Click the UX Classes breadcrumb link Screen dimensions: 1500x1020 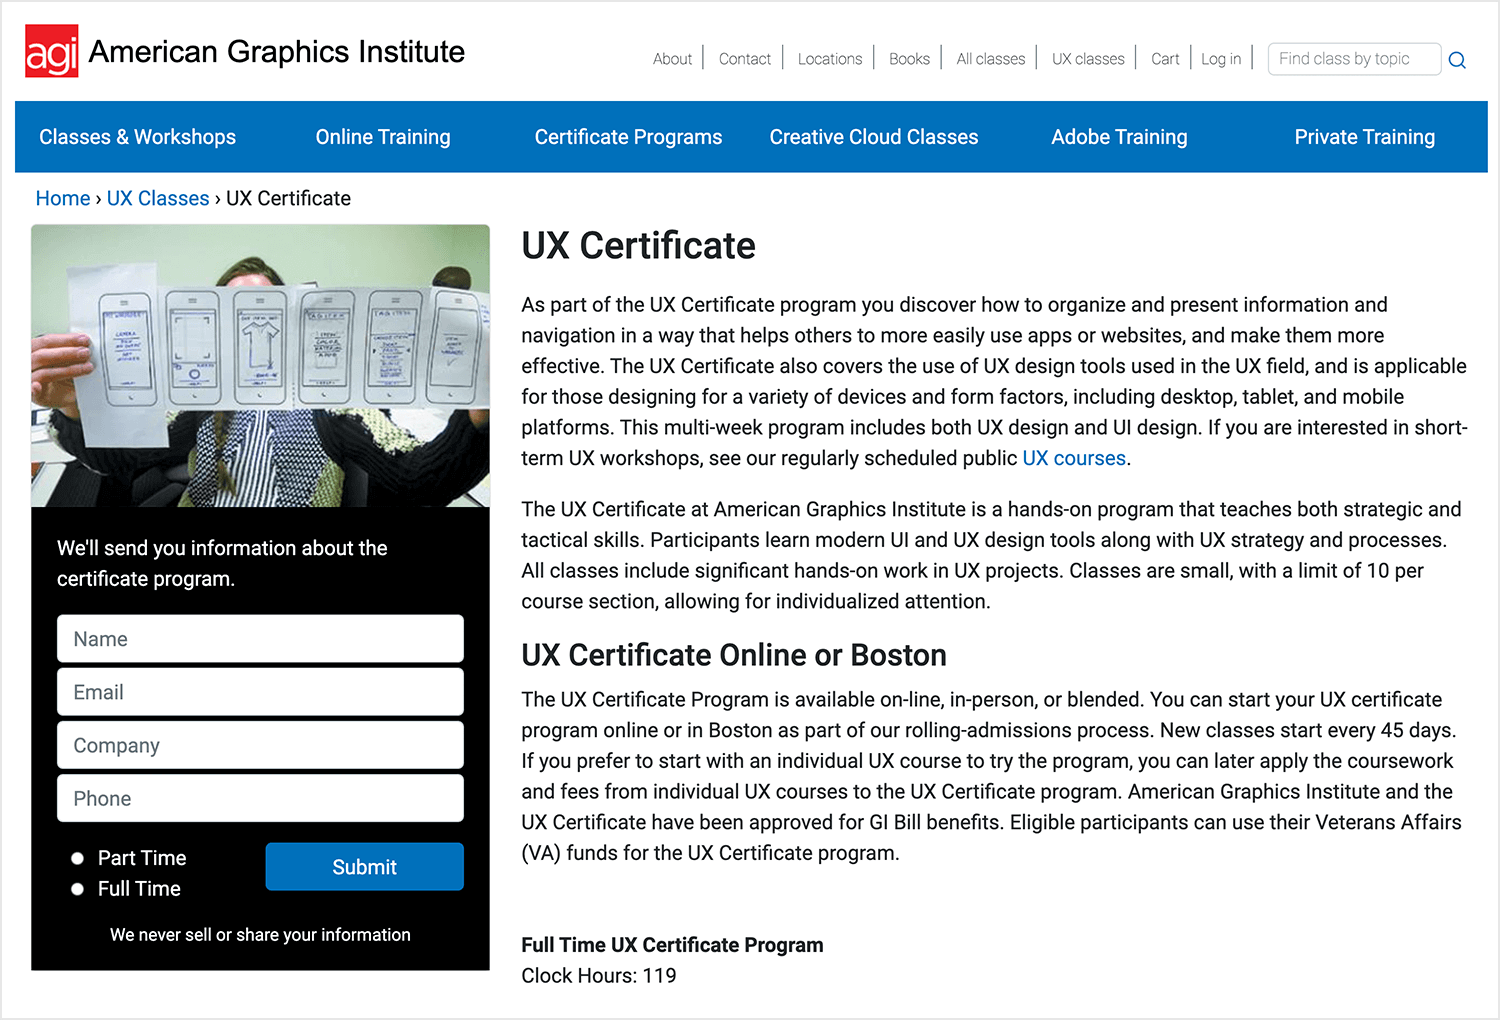tap(158, 198)
